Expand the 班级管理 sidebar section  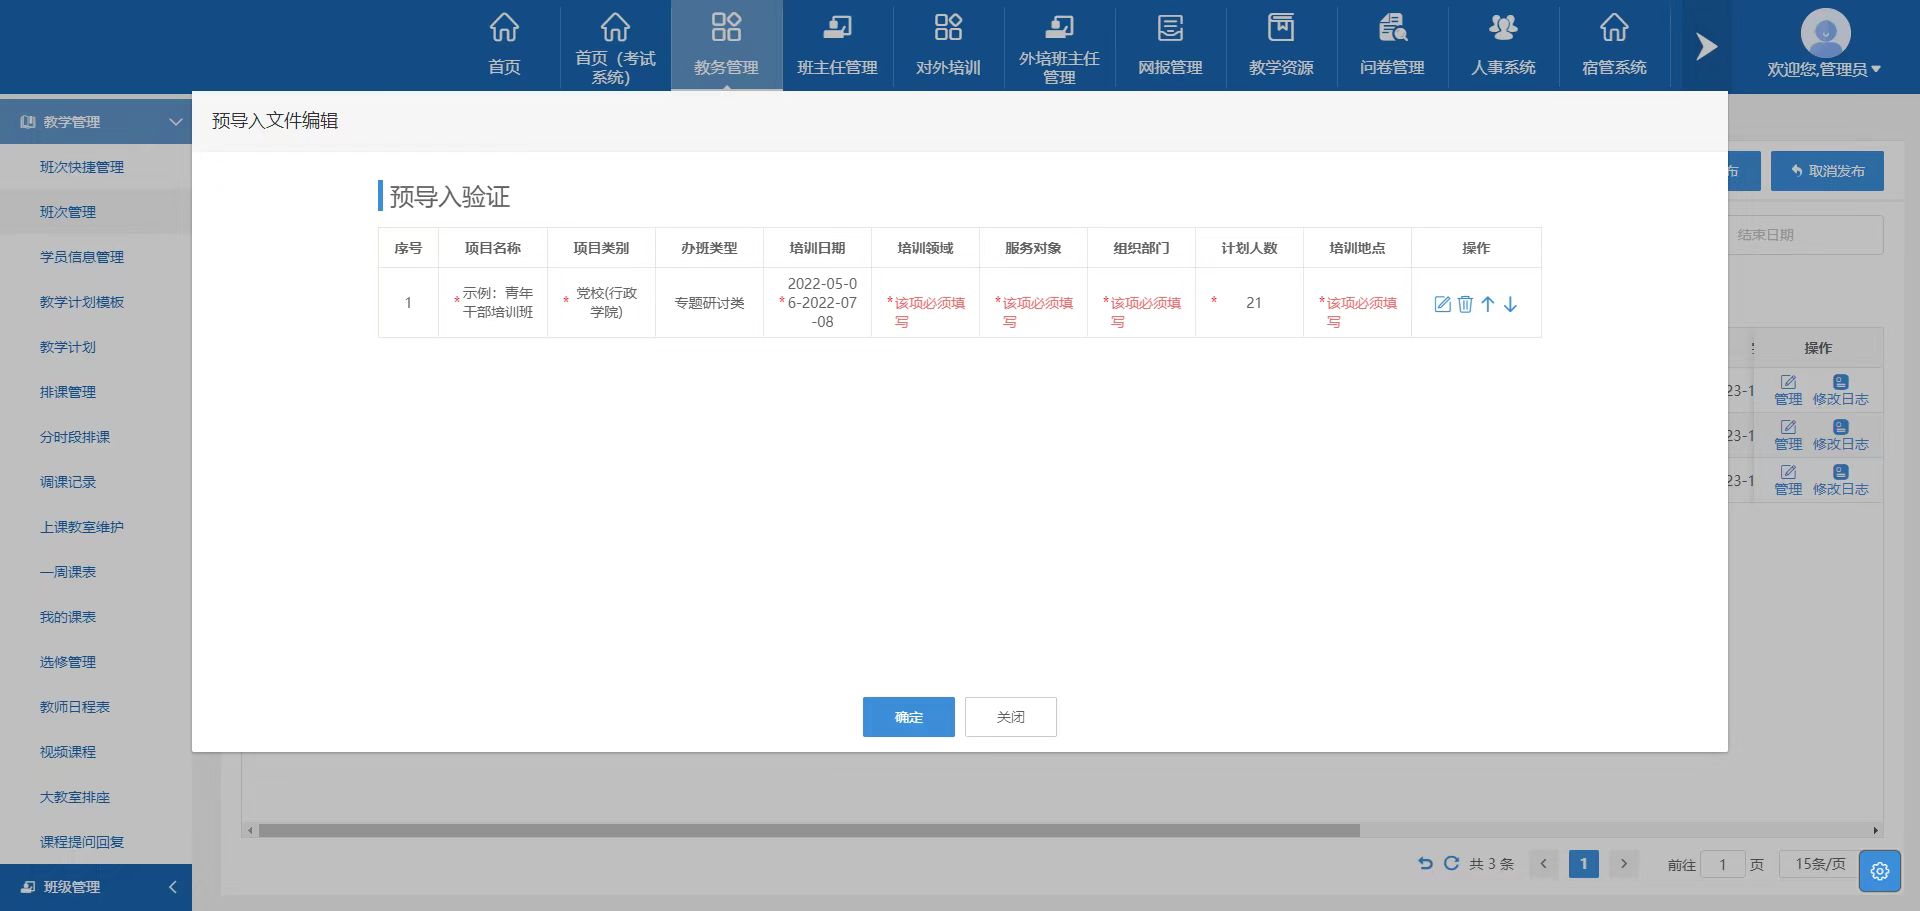[x=96, y=887]
